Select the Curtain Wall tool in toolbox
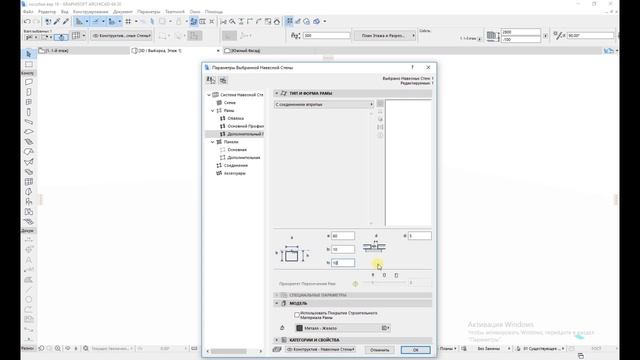 (28, 182)
